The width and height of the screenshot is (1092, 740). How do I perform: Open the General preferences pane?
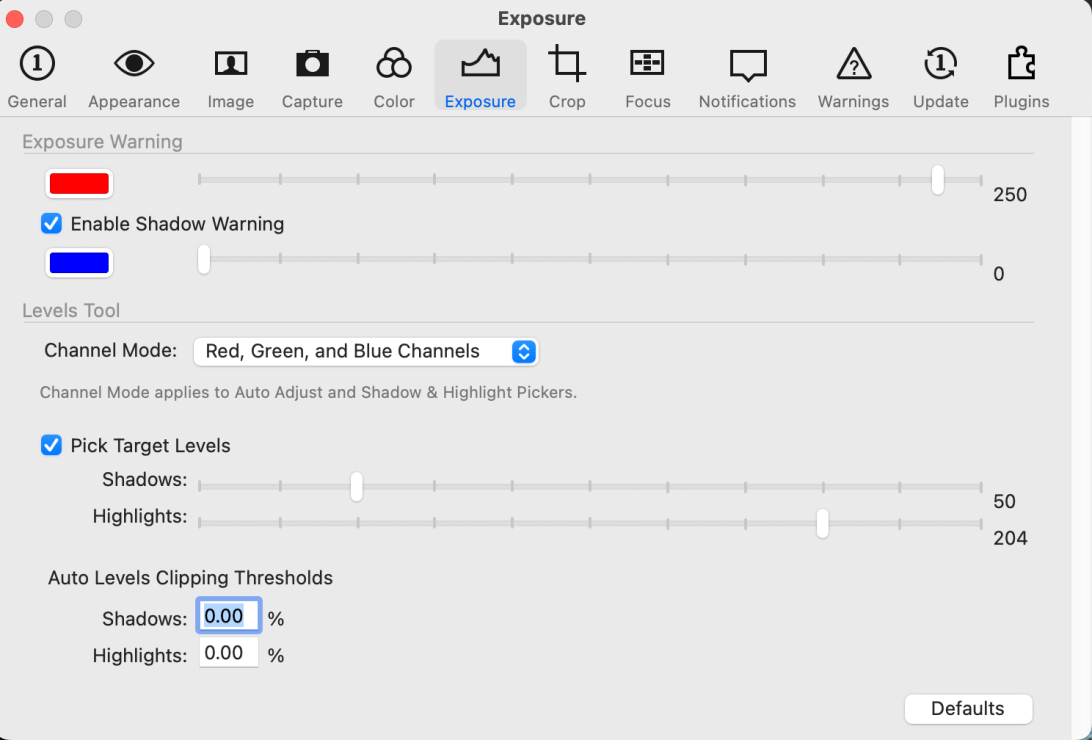click(37, 77)
